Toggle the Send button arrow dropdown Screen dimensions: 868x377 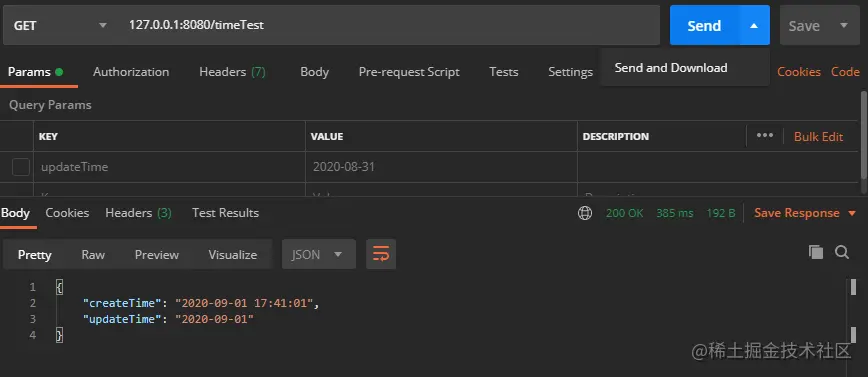pyautogui.click(x=754, y=25)
